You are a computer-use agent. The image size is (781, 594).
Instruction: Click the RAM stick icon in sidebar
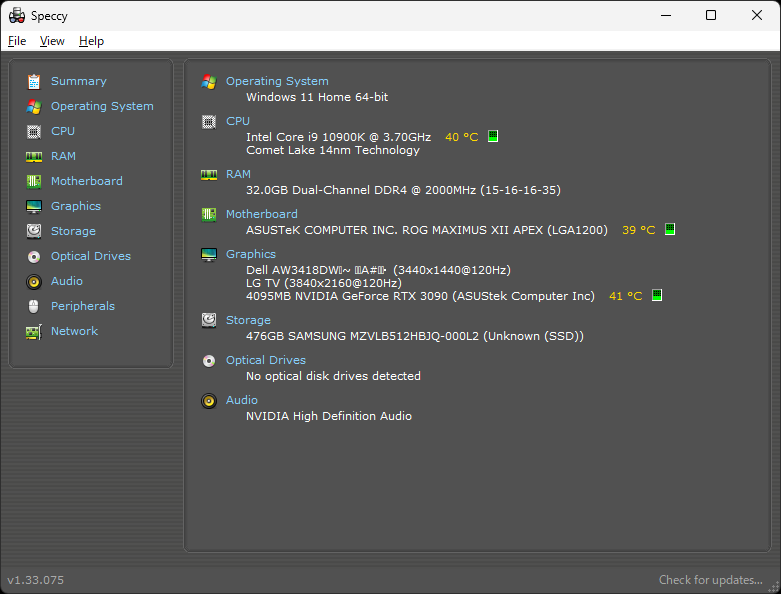34,157
